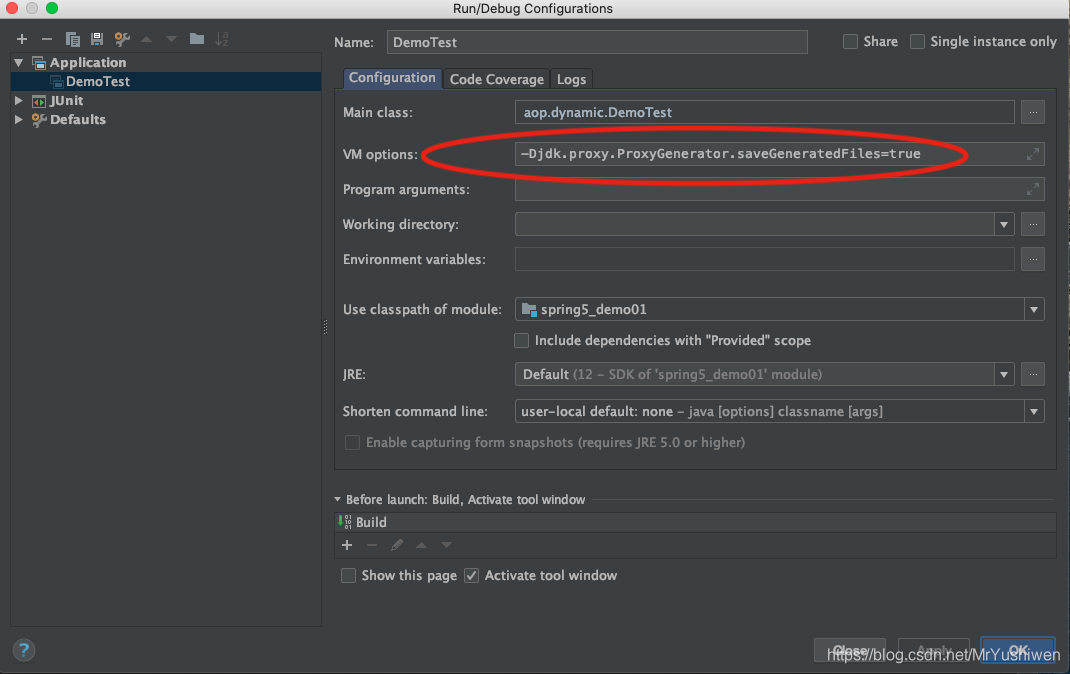This screenshot has height=674, width=1070.
Task: Open Use classpath of module dropdown
Action: click(x=1034, y=309)
